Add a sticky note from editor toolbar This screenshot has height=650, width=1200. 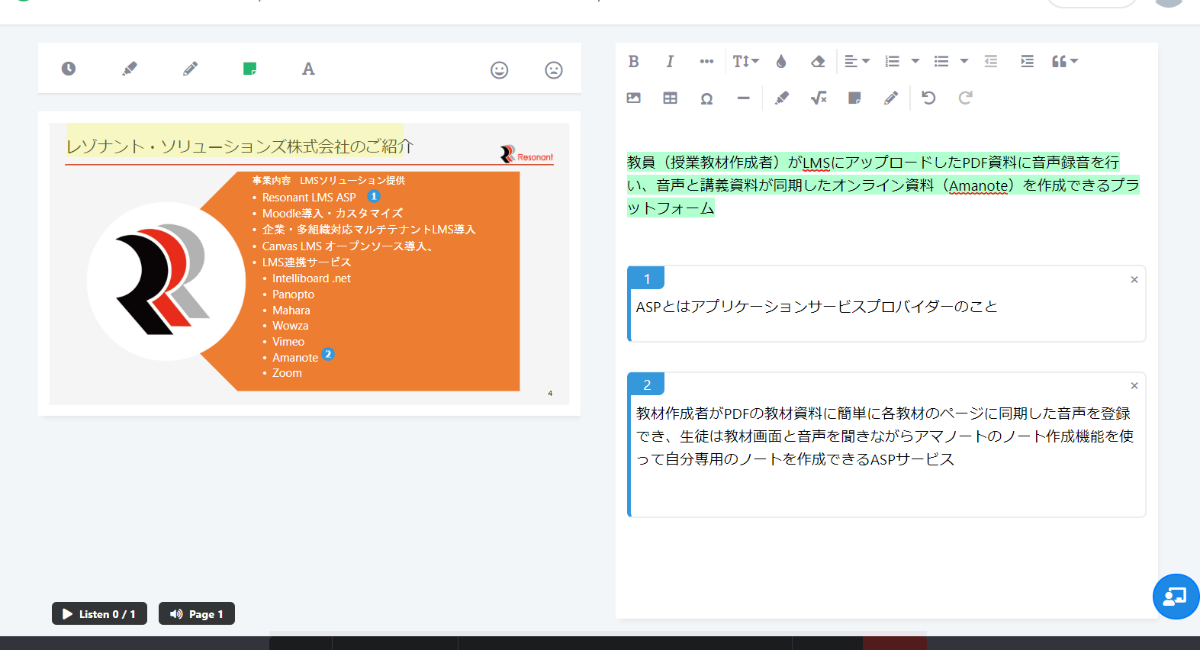click(854, 98)
